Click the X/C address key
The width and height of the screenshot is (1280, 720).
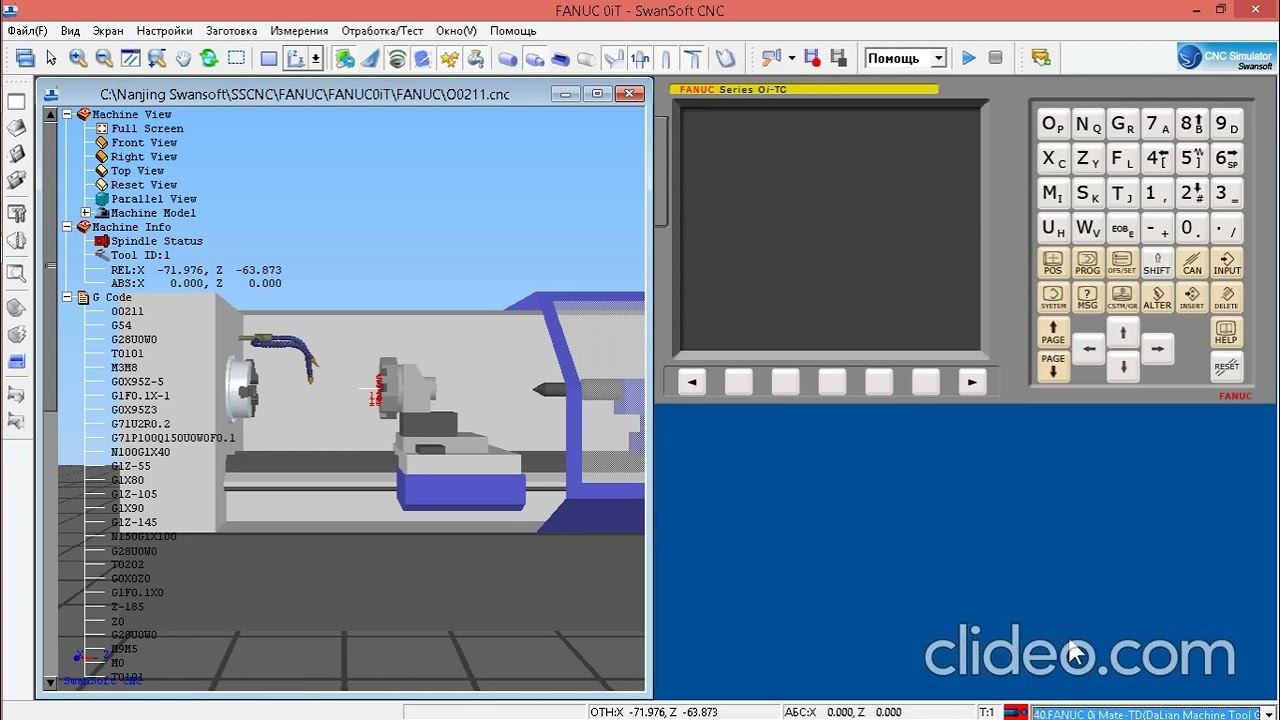point(1053,160)
